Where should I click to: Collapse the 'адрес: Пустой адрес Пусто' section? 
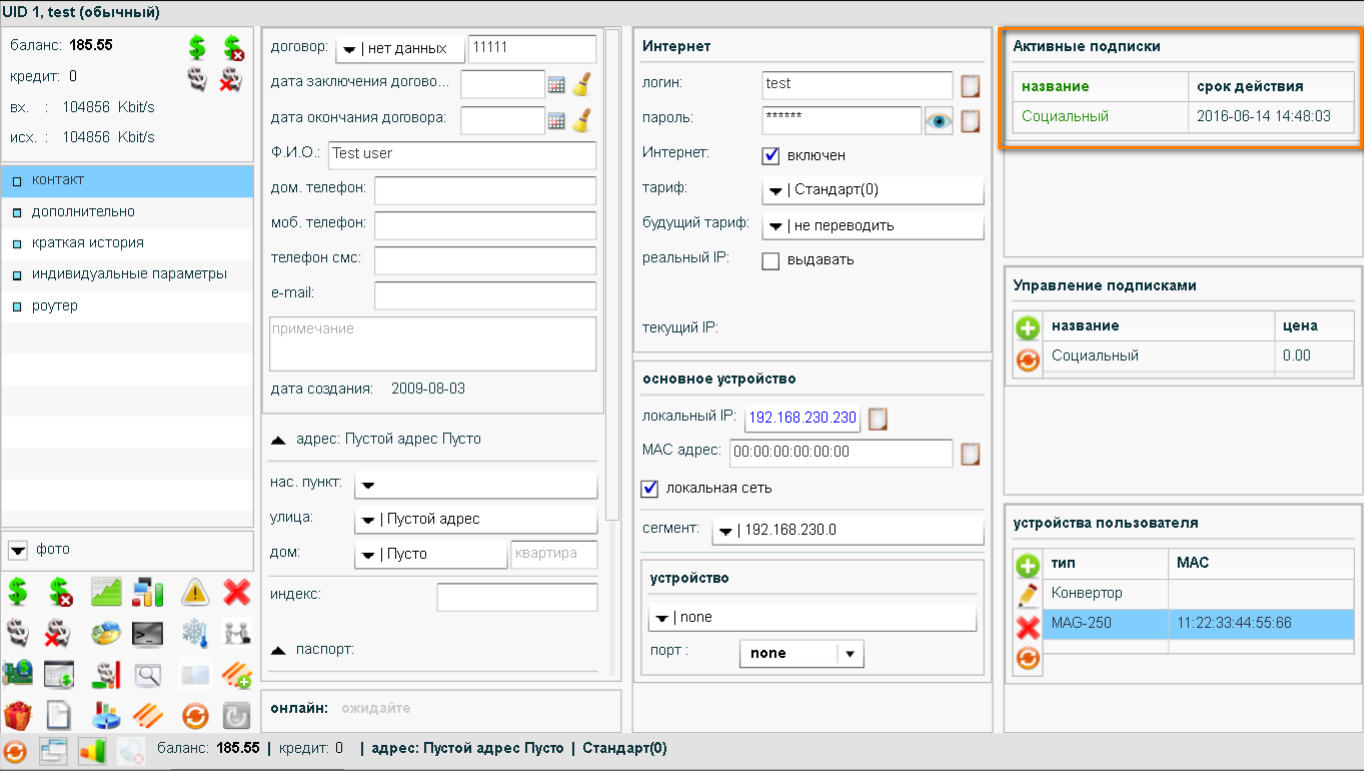279,439
